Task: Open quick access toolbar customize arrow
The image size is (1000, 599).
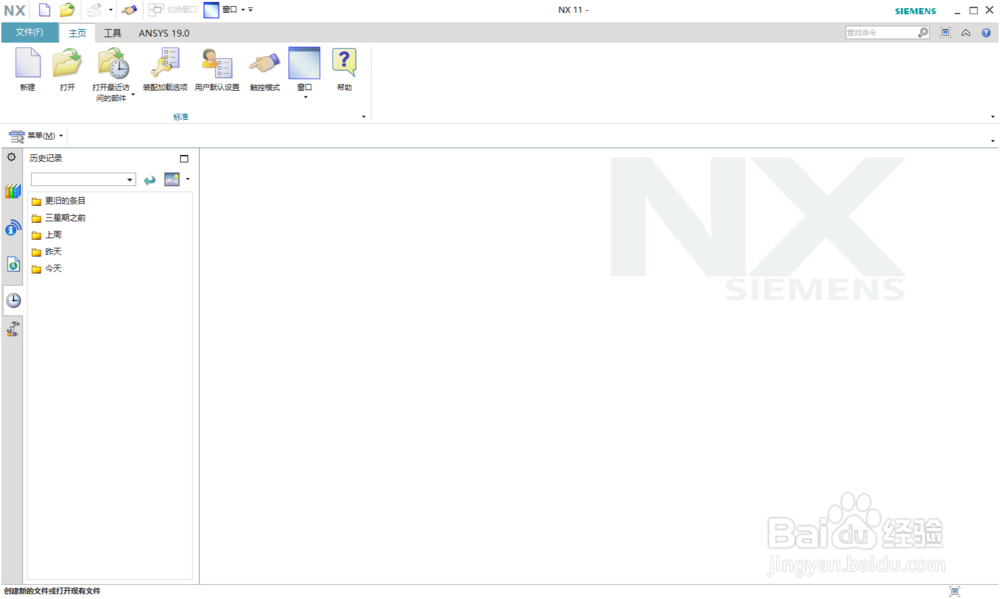Action: point(251,10)
